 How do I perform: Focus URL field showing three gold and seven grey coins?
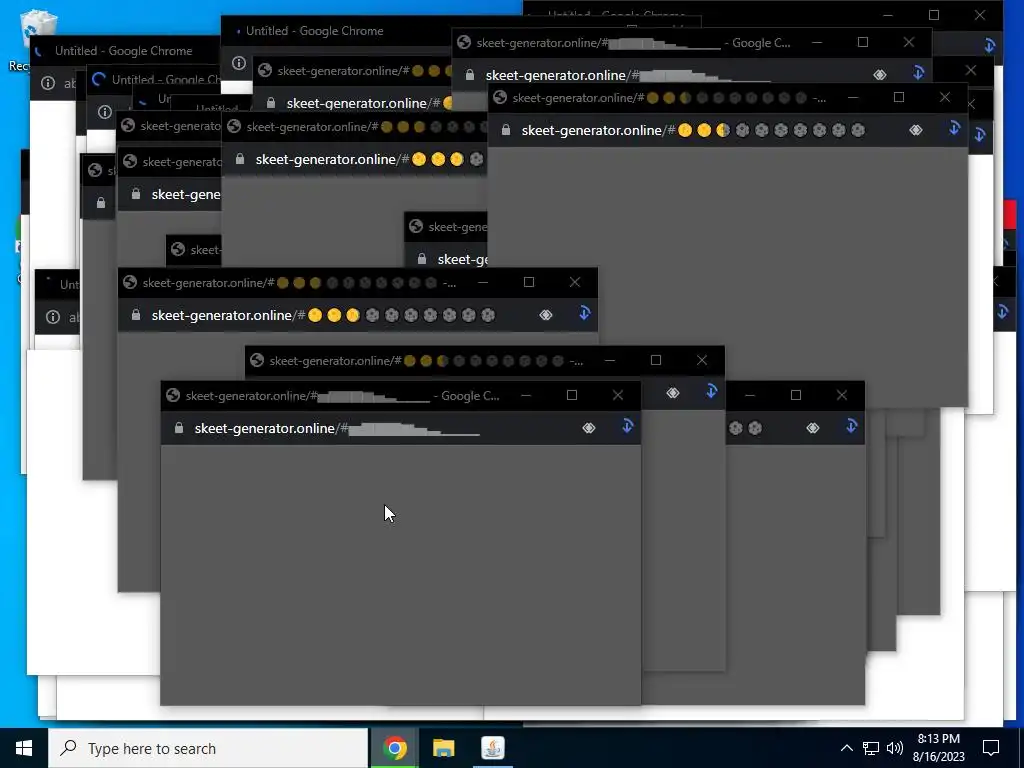(x=324, y=315)
